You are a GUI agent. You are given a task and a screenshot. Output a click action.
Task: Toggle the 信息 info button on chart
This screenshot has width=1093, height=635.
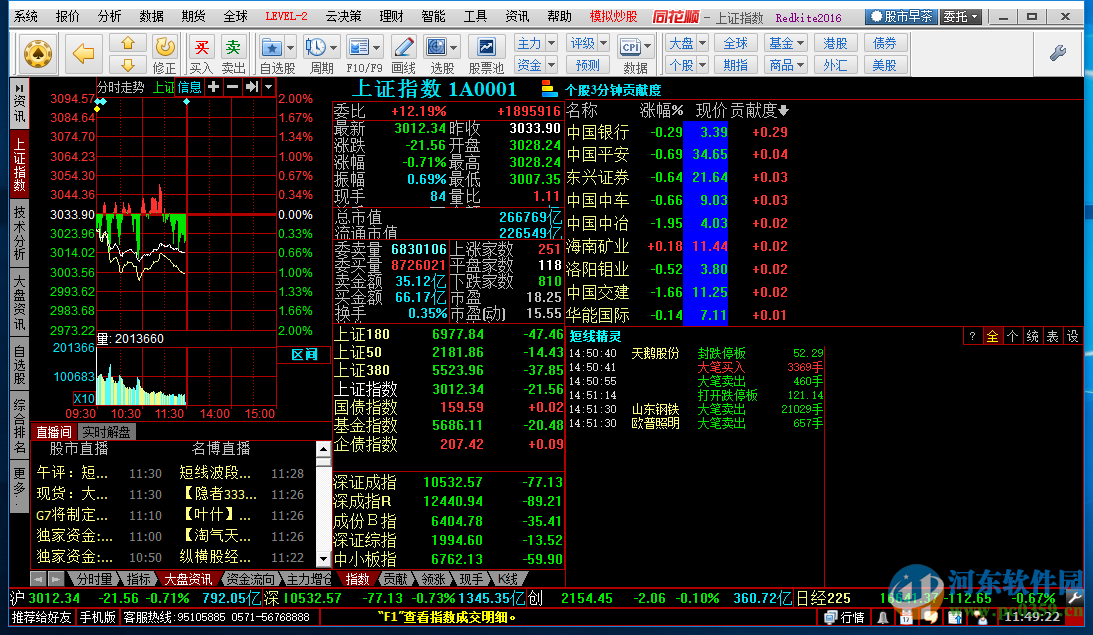pos(189,87)
